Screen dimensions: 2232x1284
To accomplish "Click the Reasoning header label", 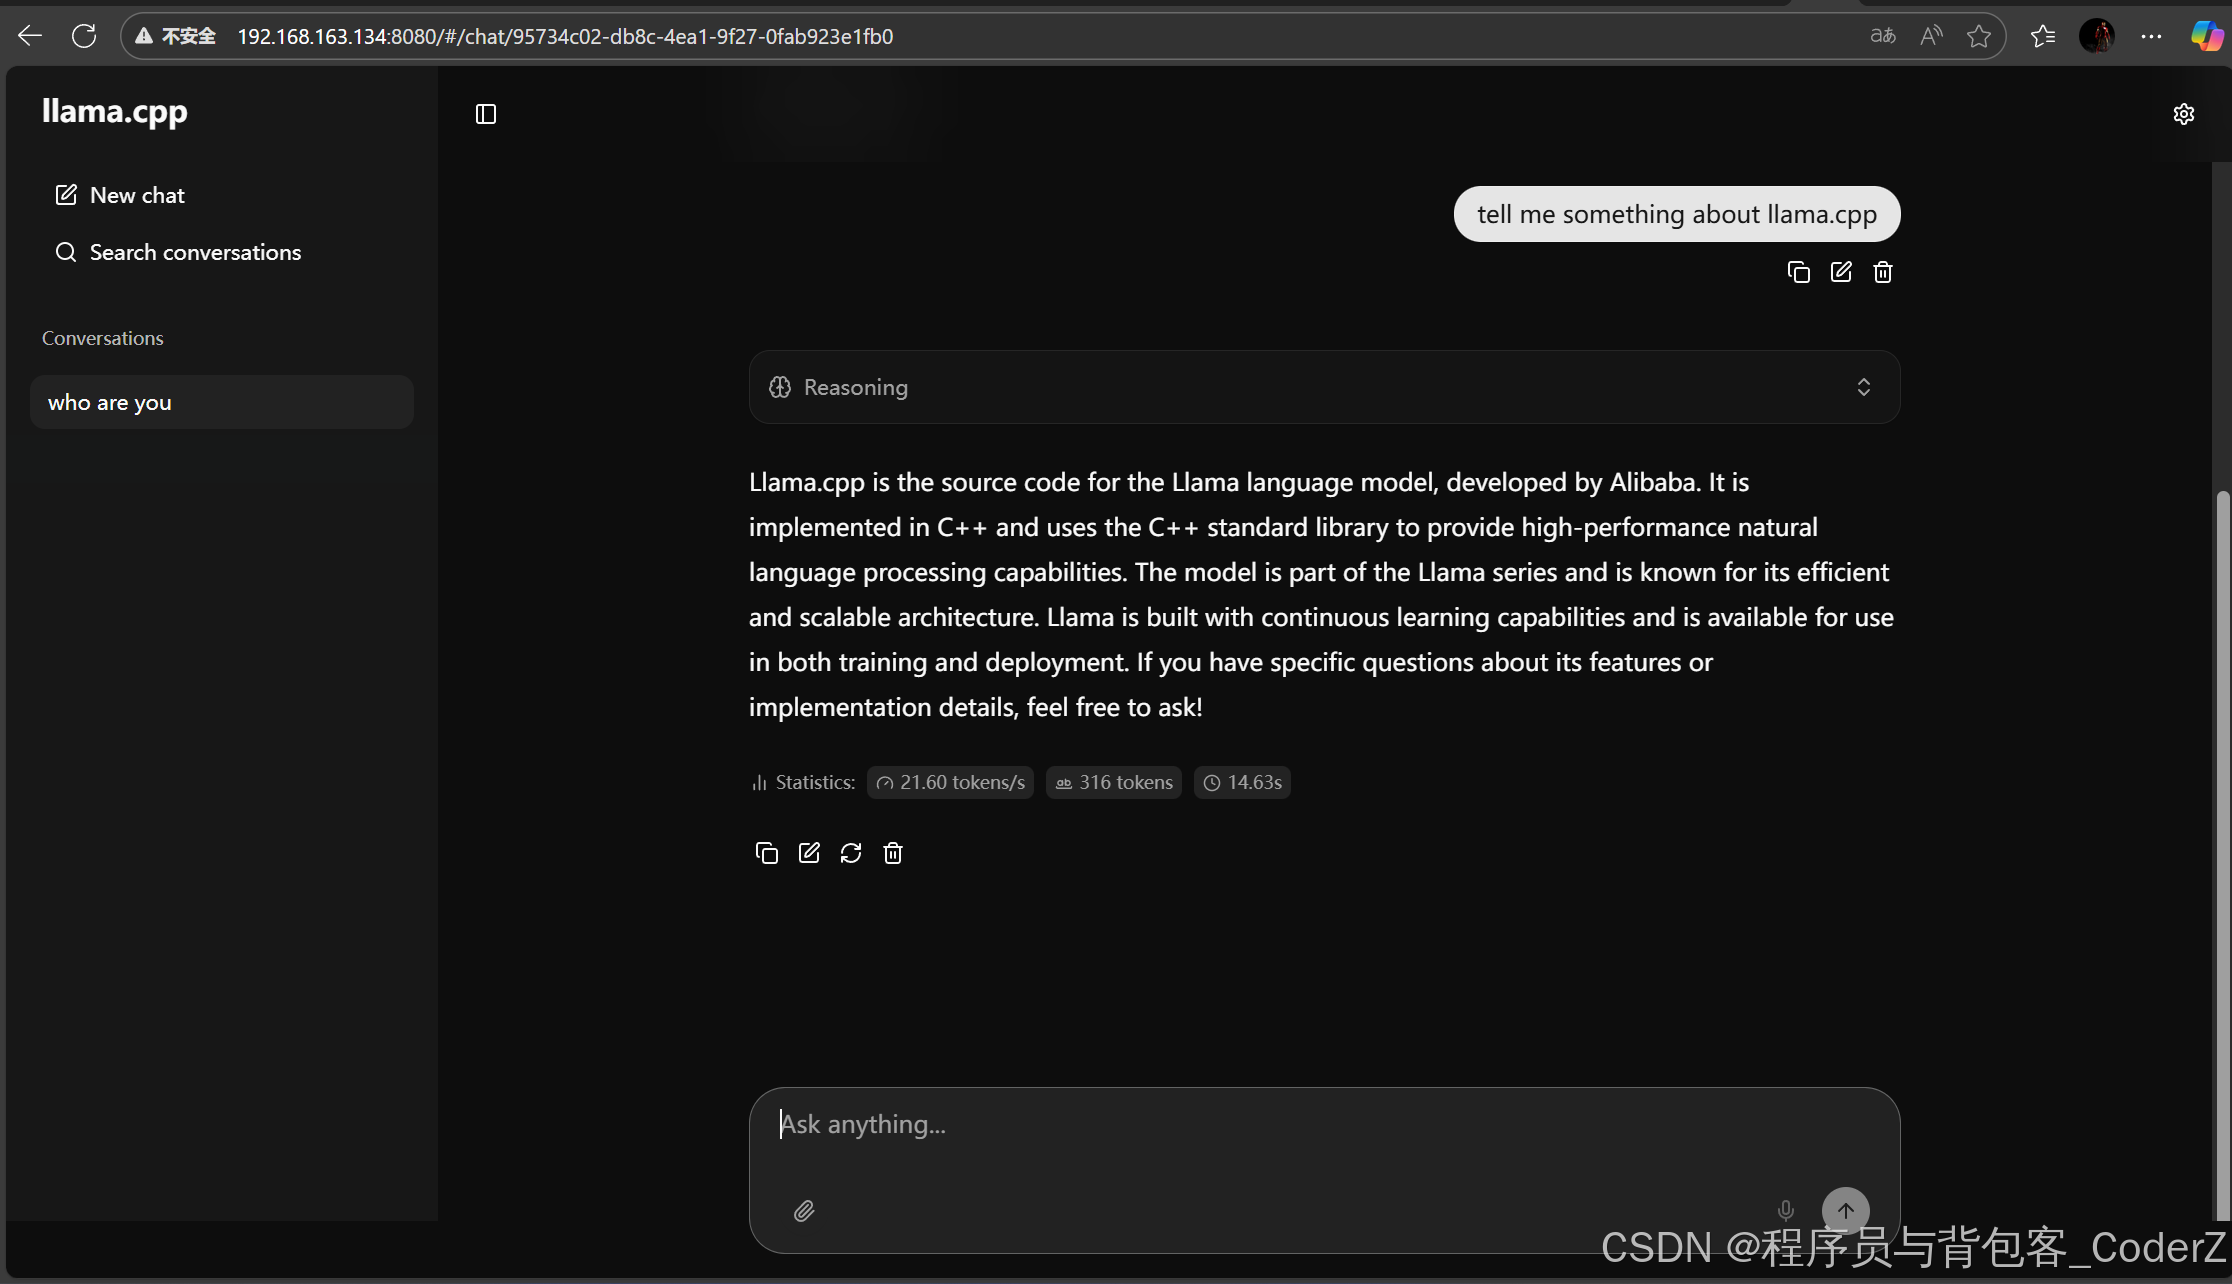I will click(x=855, y=387).
